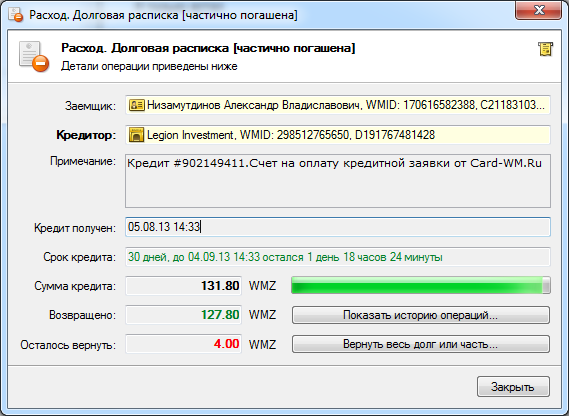Click the Кредит получен date field
The width and height of the screenshot is (569, 416).
click(x=338, y=227)
